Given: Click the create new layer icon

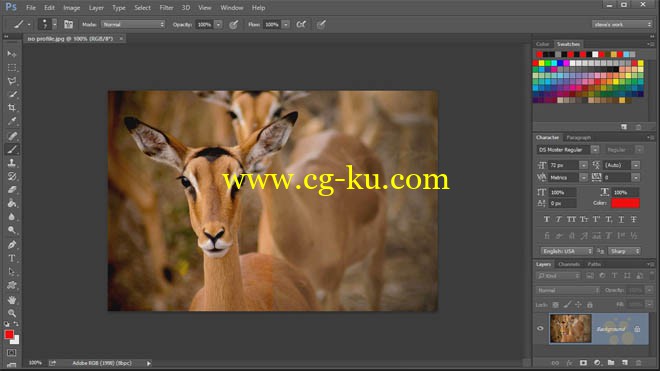Looking at the screenshot, I should click(625, 363).
